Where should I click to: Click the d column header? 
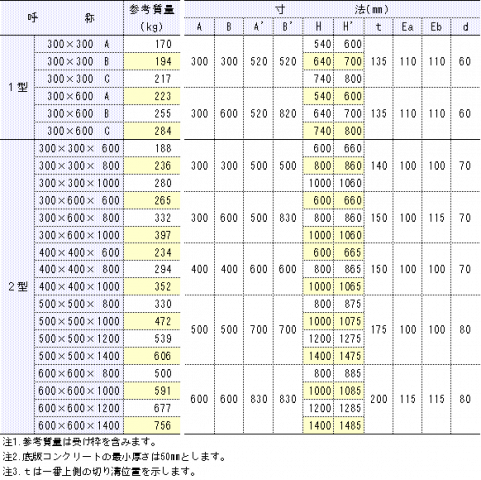pyautogui.click(x=465, y=27)
